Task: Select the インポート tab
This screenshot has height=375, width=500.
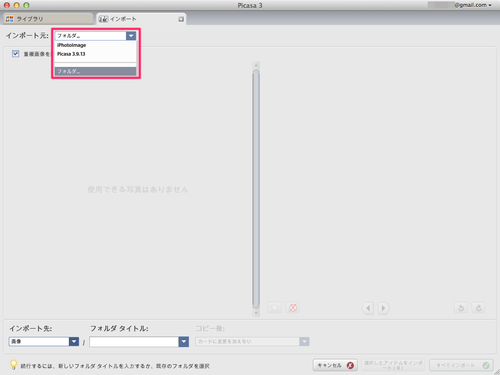Action: [x=141, y=19]
